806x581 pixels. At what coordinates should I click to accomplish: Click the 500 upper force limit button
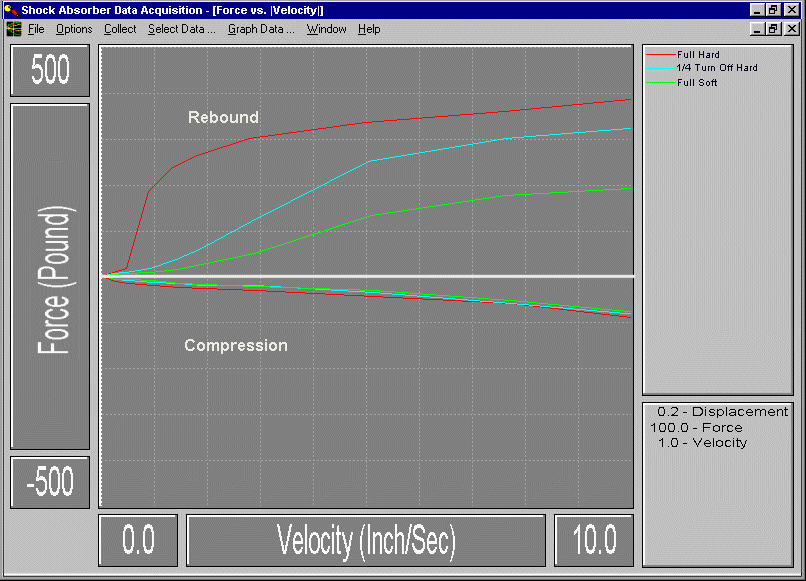pyautogui.click(x=50, y=71)
